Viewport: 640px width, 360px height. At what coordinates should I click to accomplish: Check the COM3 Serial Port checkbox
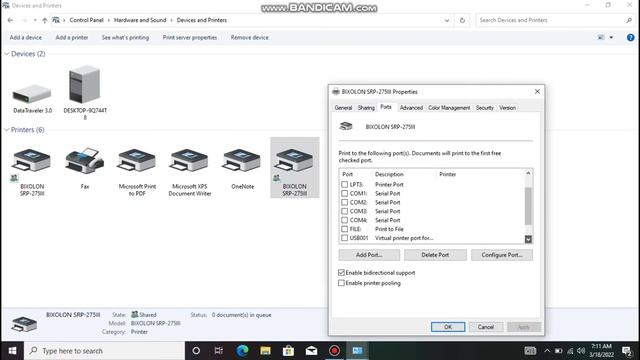pos(344,211)
